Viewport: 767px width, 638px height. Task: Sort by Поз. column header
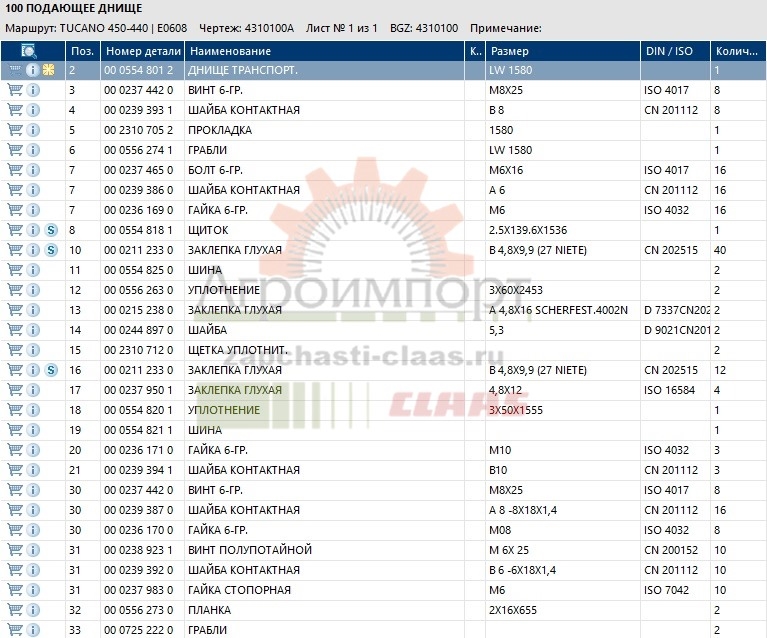[83, 51]
